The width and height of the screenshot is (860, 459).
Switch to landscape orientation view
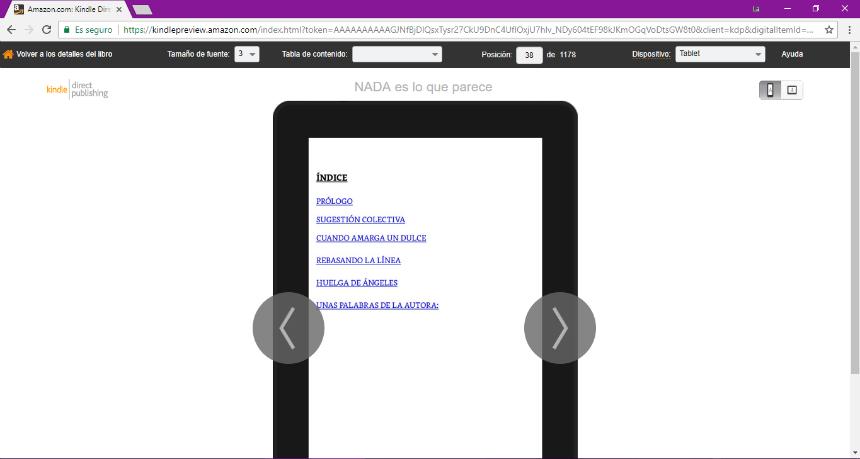point(791,90)
